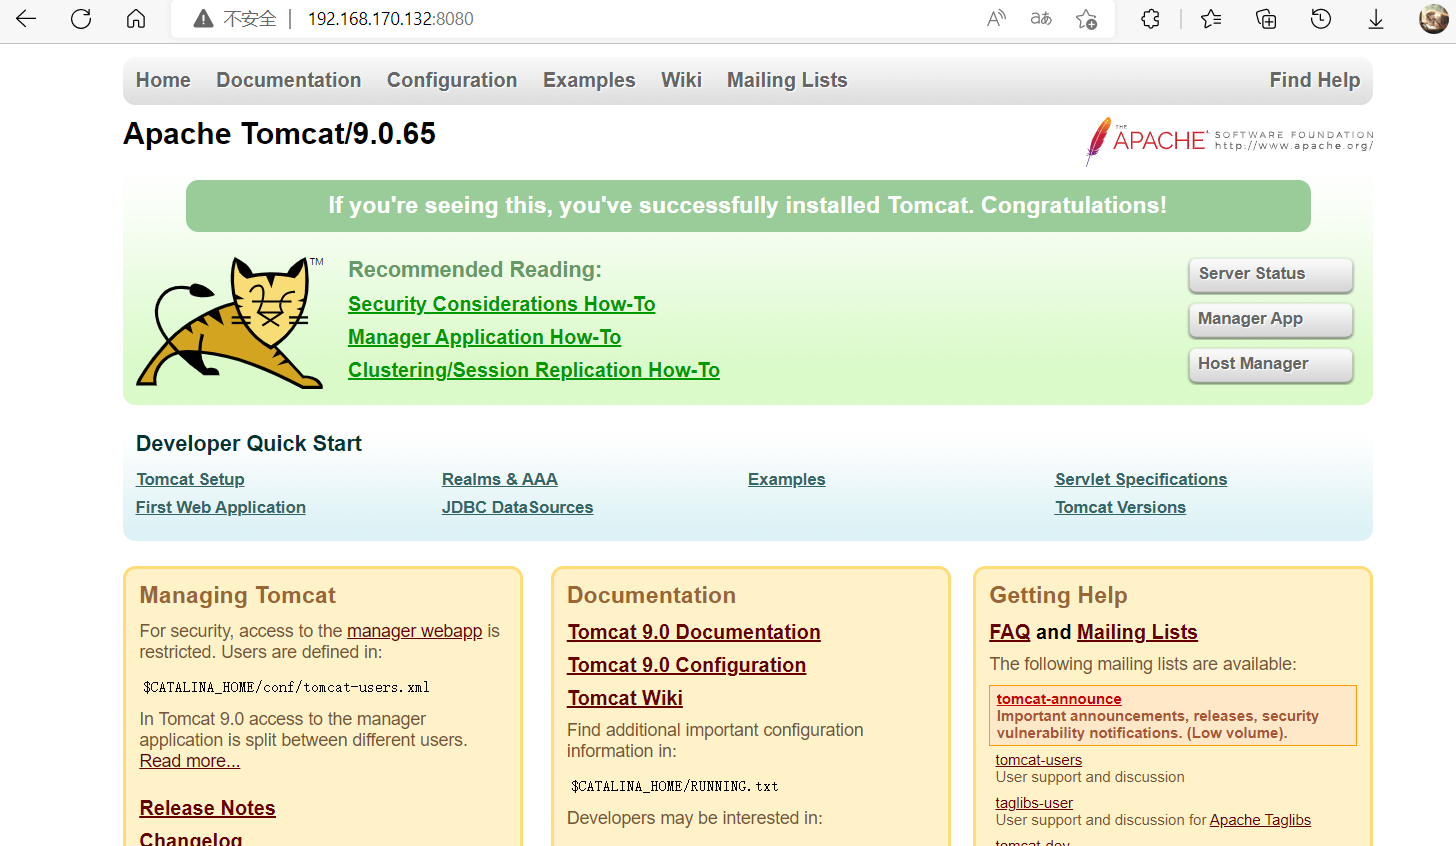This screenshot has width=1456, height=846.
Task: Open Clustering/Session Replication How-To link
Action: (534, 370)
